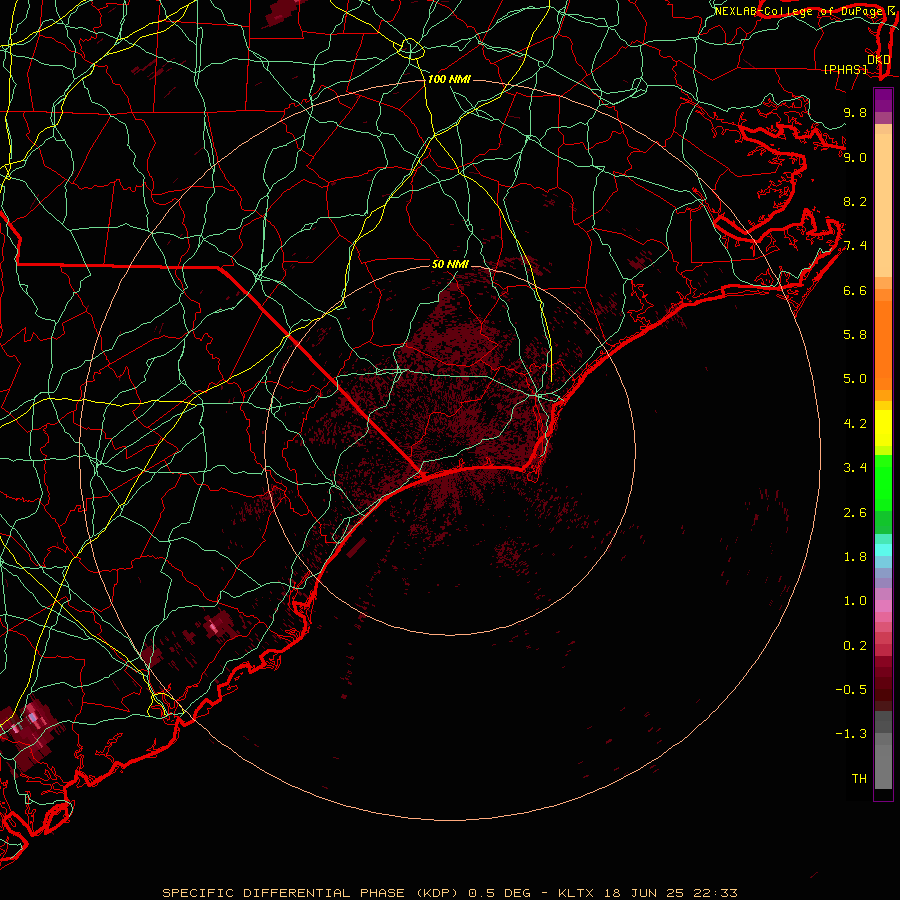The width and height of the screenshot is (900, 900).
Task: Click the [PHAS] legend unit label
Action: click(845, 69)
